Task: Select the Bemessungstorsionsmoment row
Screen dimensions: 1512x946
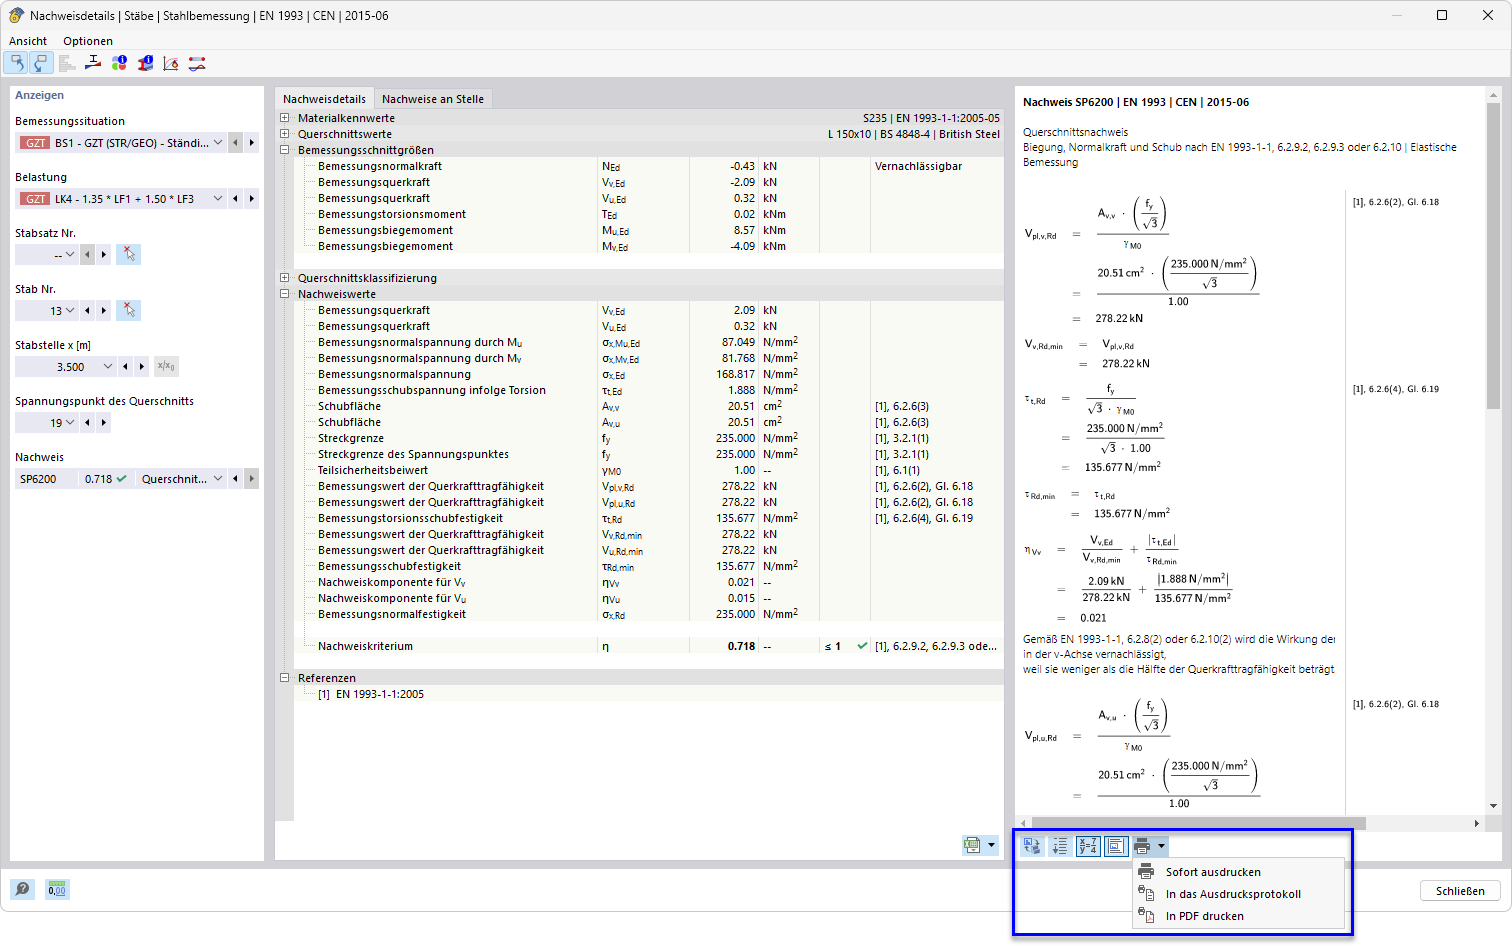Action: 648,214
